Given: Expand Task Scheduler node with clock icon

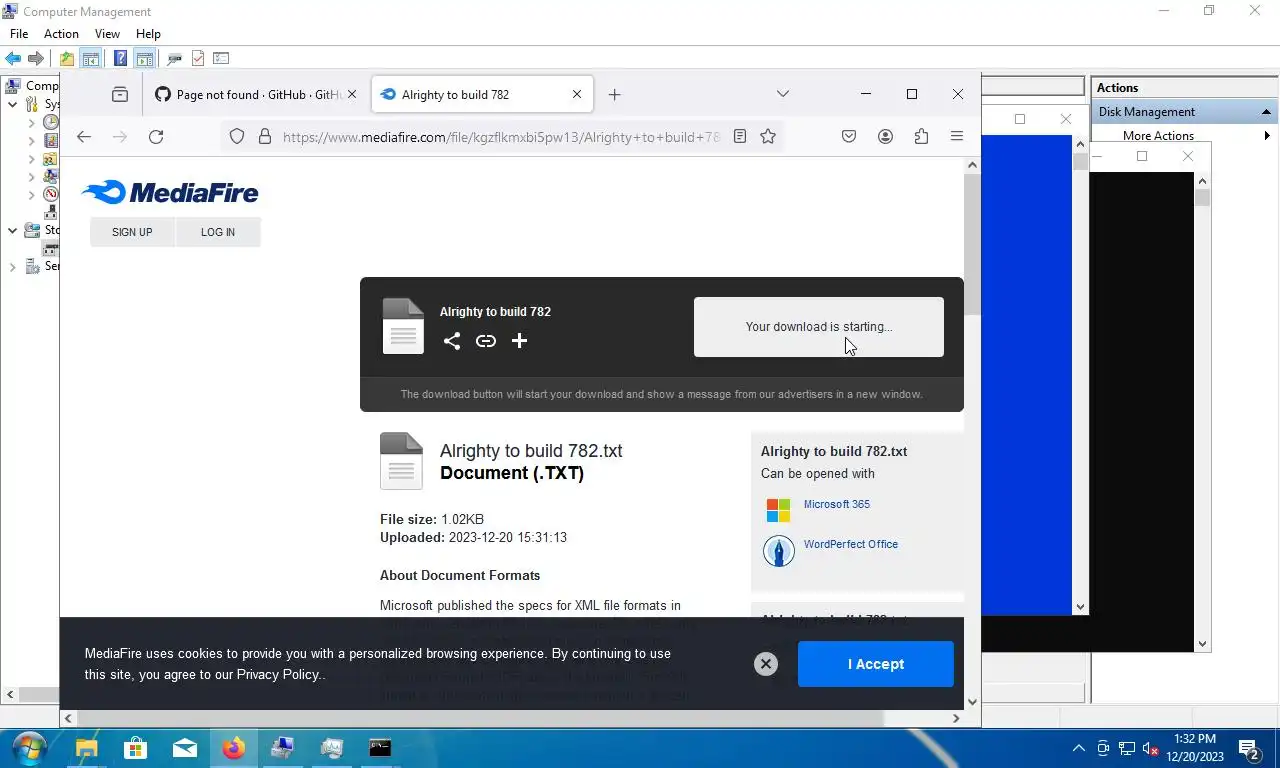Looking at the screenshot, I should [31, 122].
